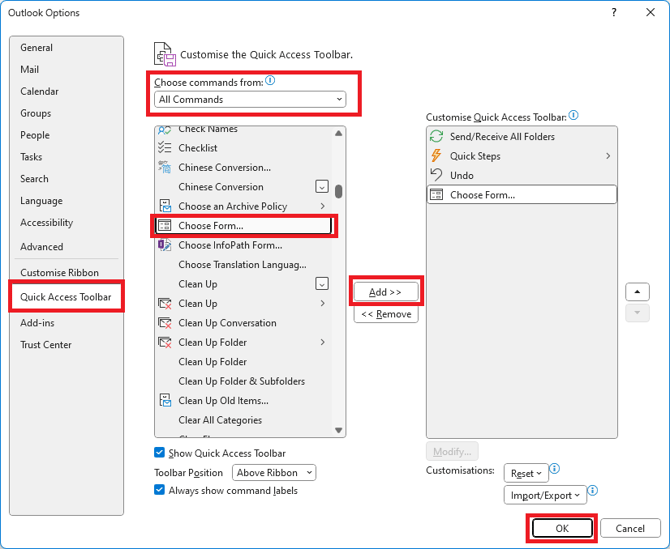Select the Quick Steps lightning icon
670x549 pixels.
(x=436, y=156)
